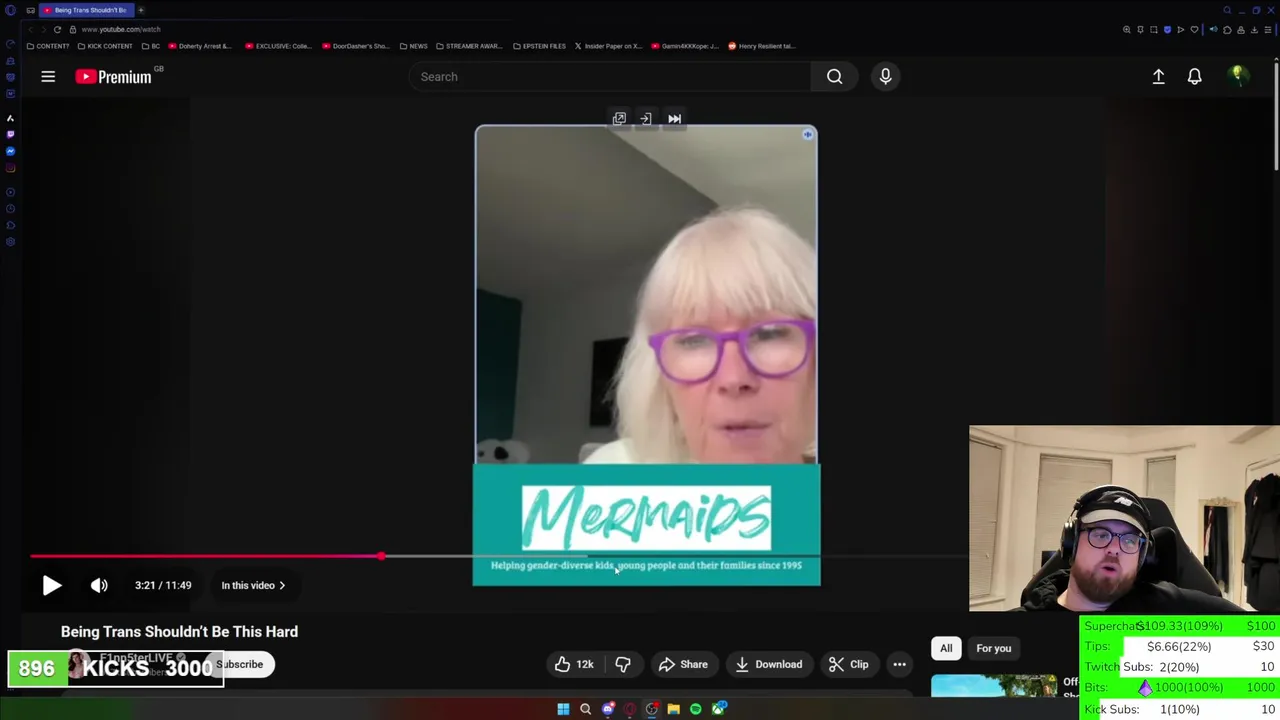The image size is (1280, 720).
Task: Open Instagram in browser sidebar
Action: pos(10,167)
